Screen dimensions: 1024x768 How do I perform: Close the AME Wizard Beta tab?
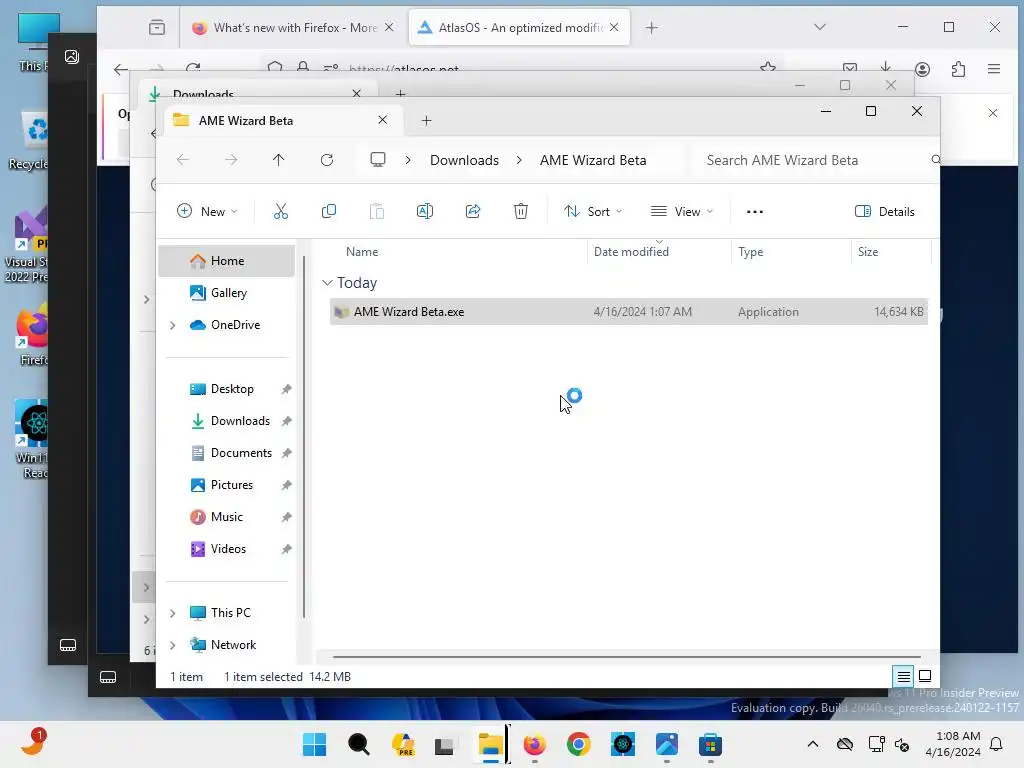[x=383, y=120]
